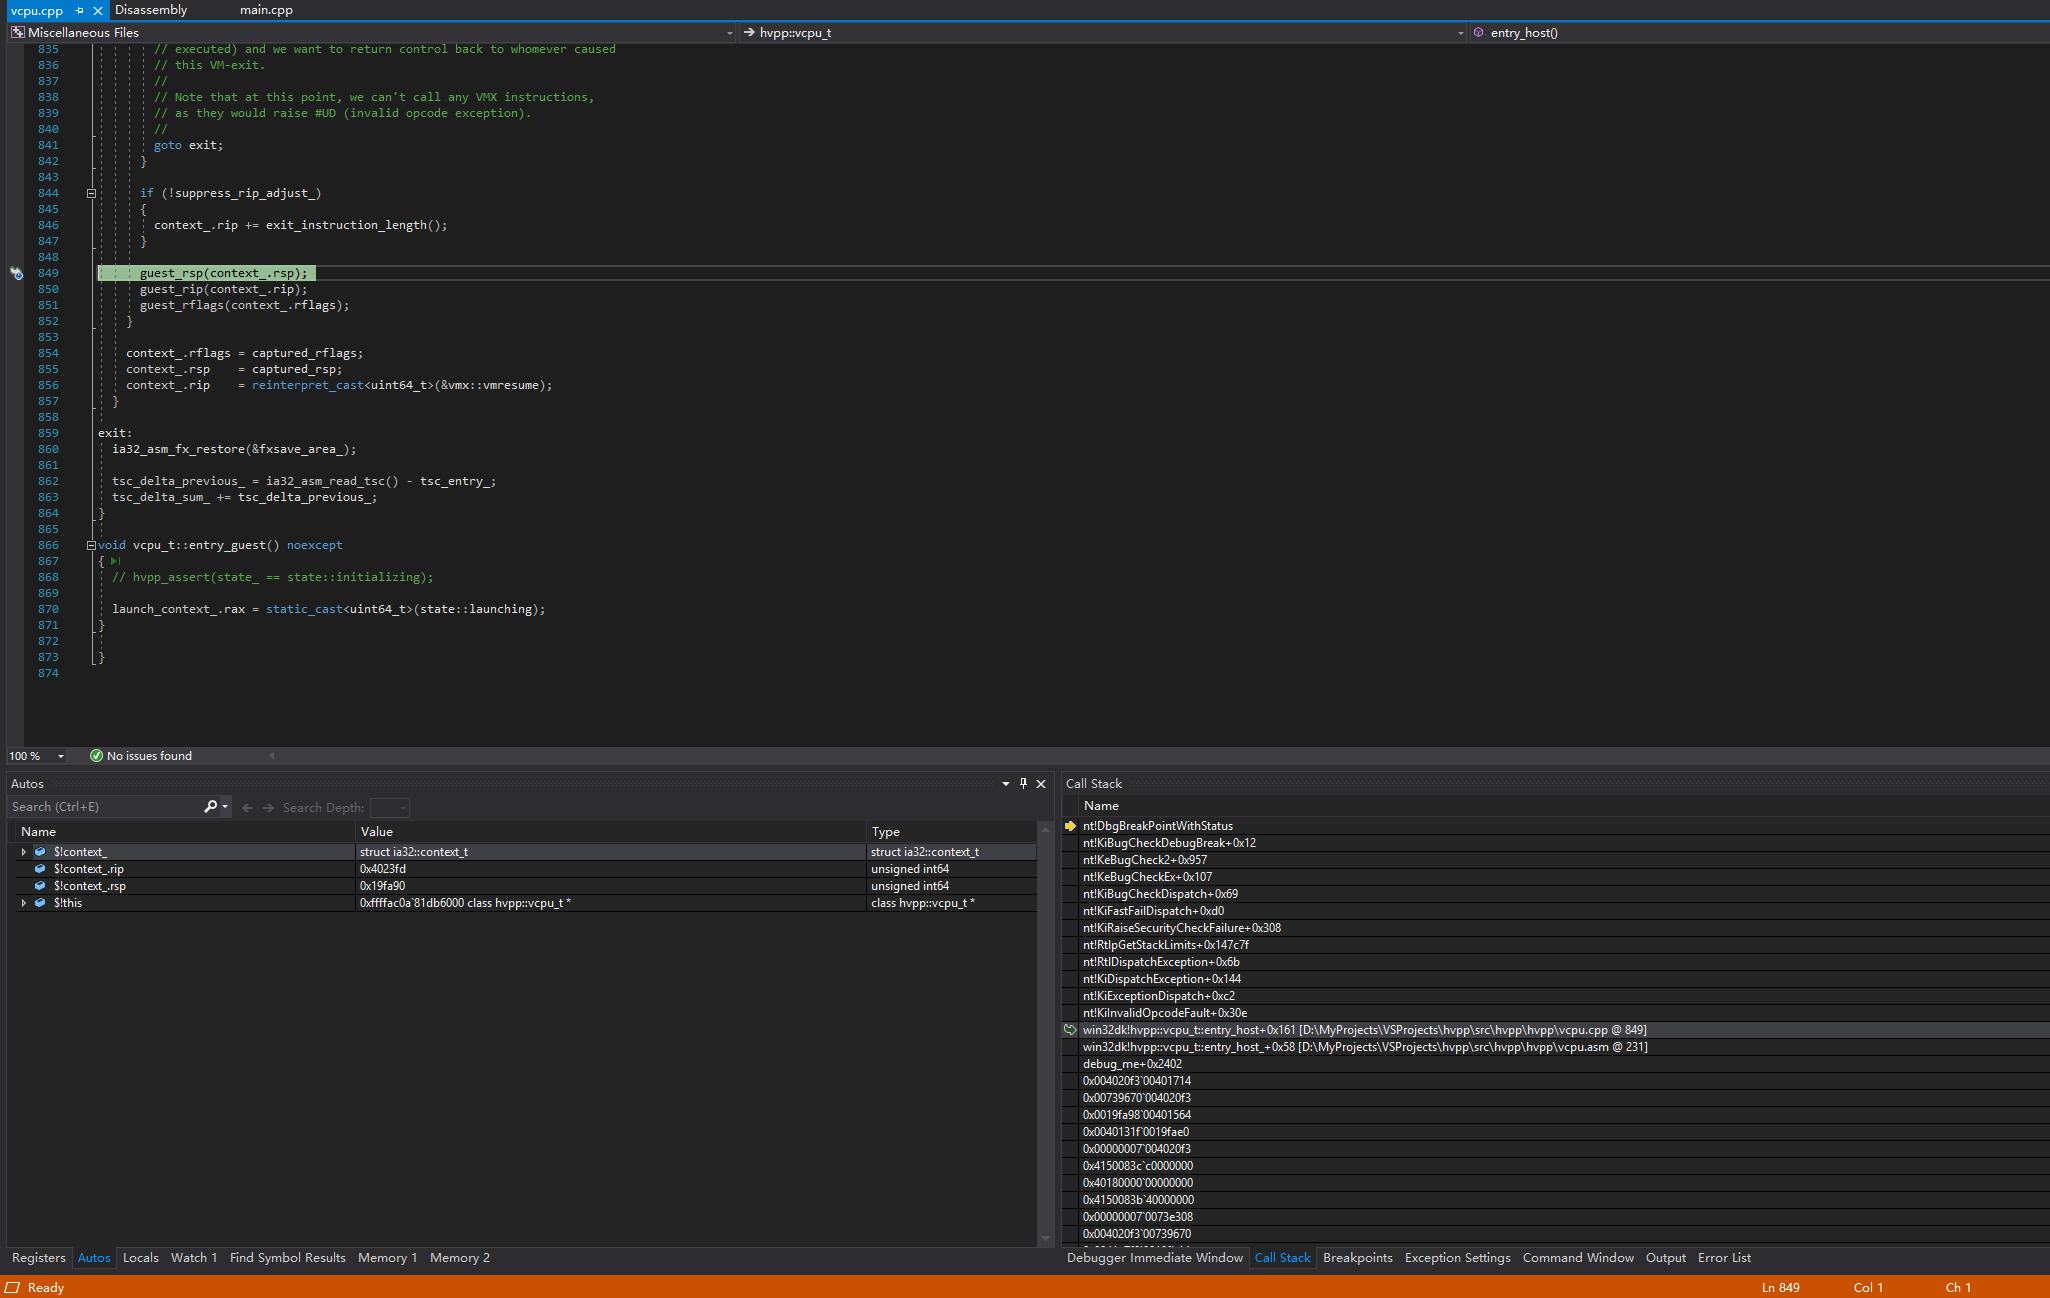Click the $!context_.rsp variable icon
The height and width of the screenshot is (1298, 2050).
[40, 886]
